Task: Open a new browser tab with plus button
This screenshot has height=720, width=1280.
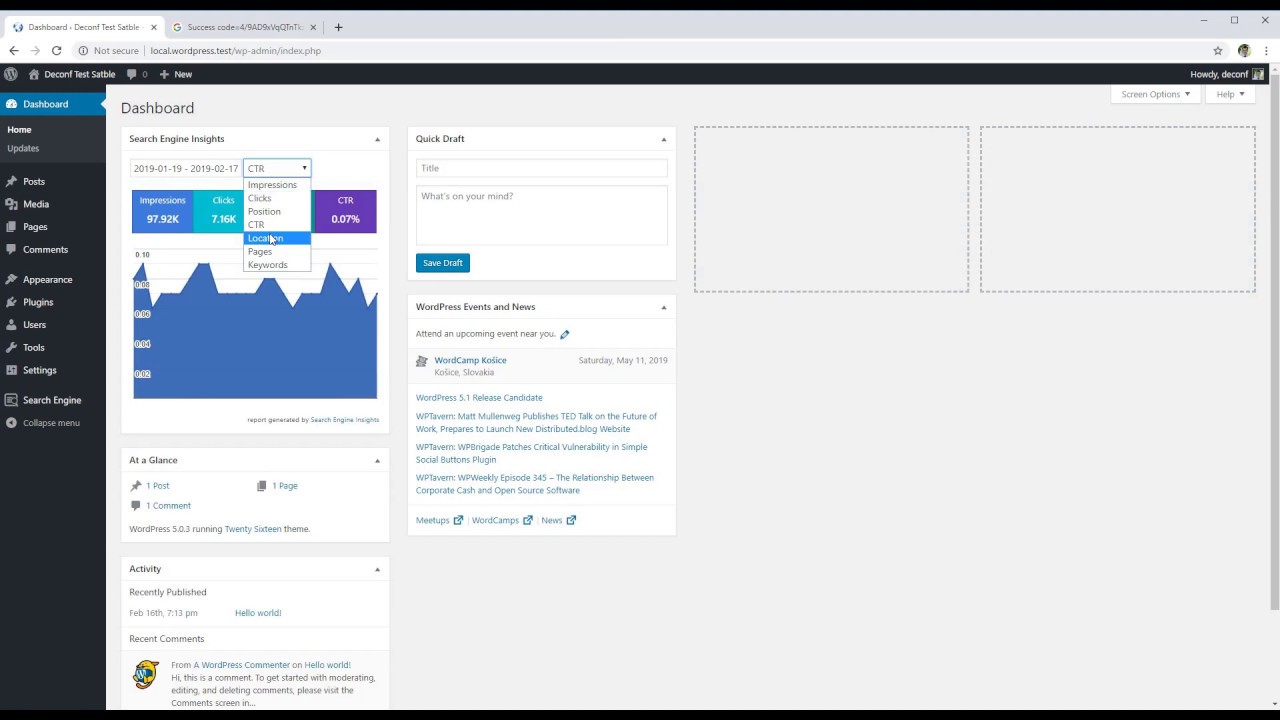Action: 338,27
